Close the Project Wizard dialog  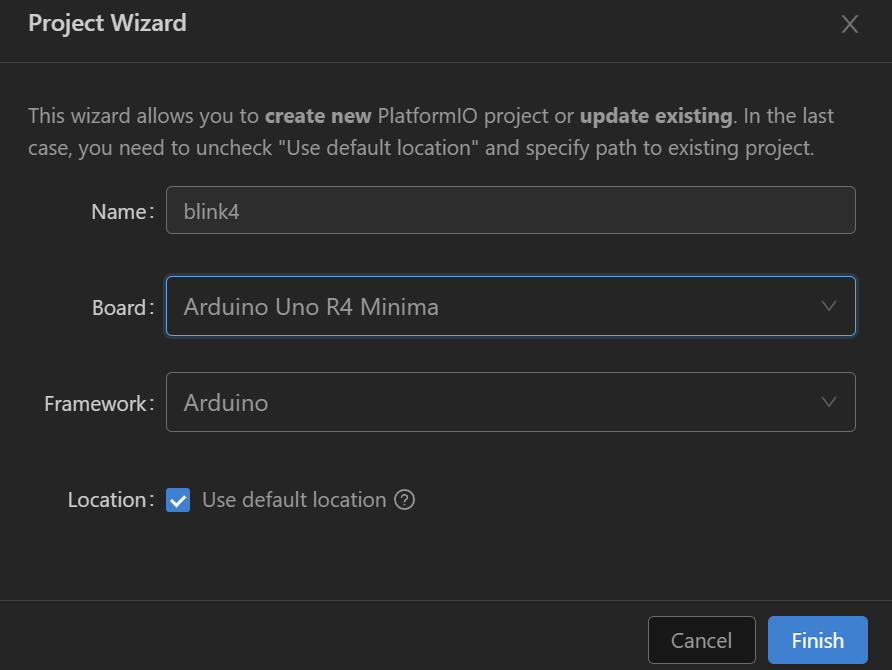pos(850,25)
